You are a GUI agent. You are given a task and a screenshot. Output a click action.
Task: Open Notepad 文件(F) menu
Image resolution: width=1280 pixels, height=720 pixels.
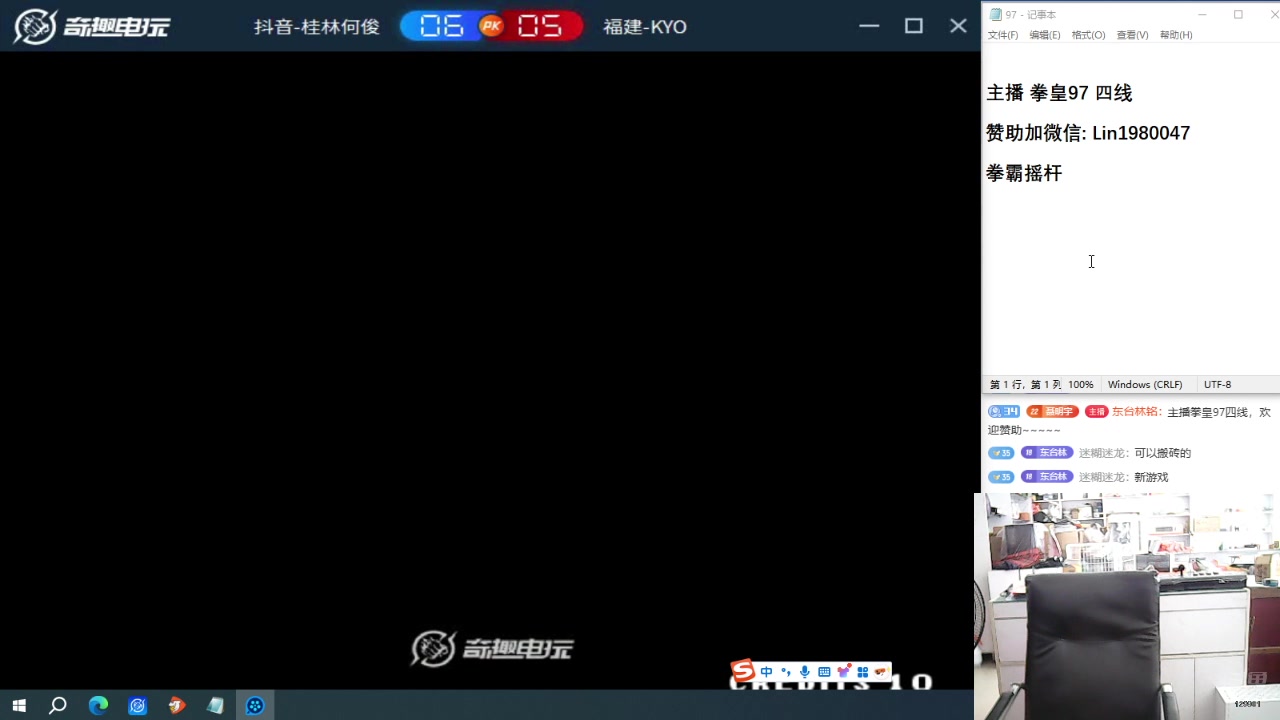(1003, 35)
